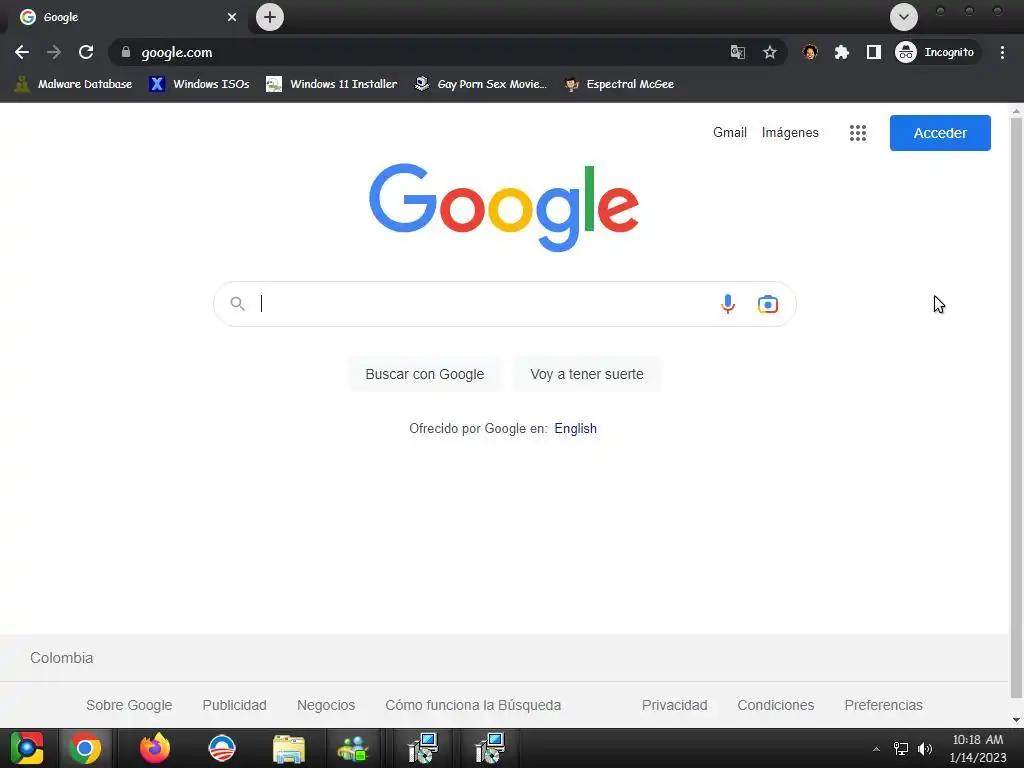Show hidden system tray icons
Image resolution: width=1024 pixels, height=768 pixels.
click(x=876, y=749)
